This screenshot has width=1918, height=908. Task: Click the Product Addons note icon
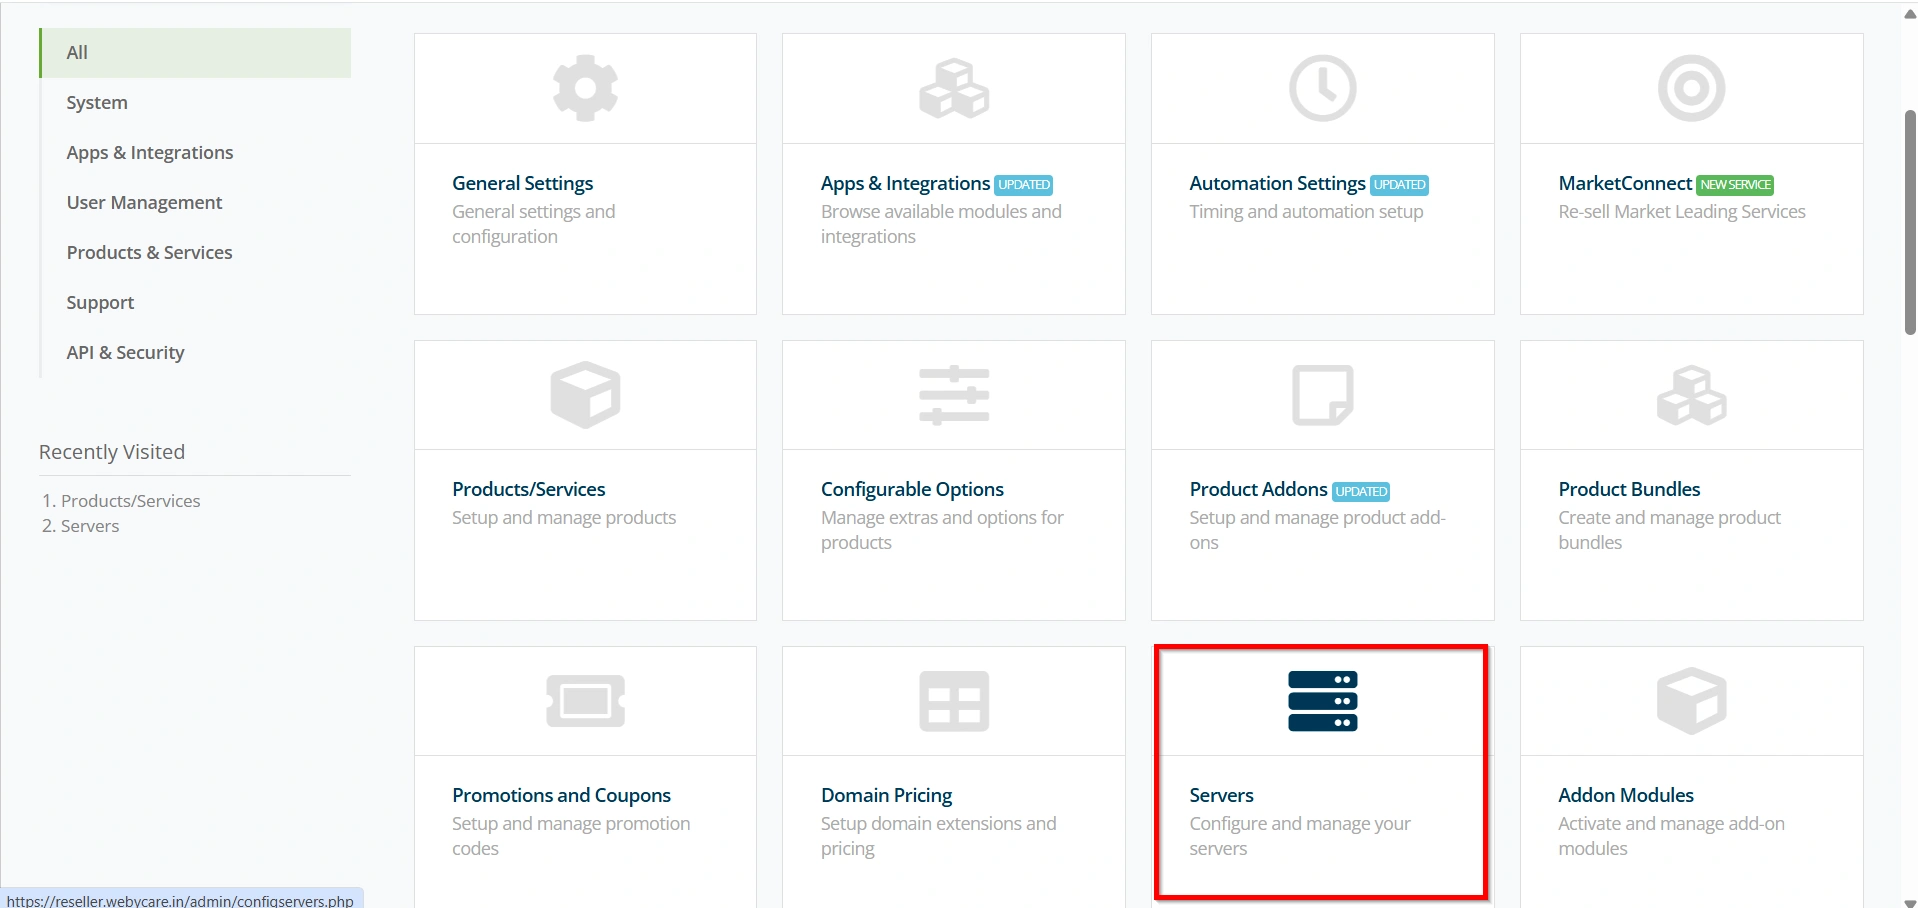1322,395
